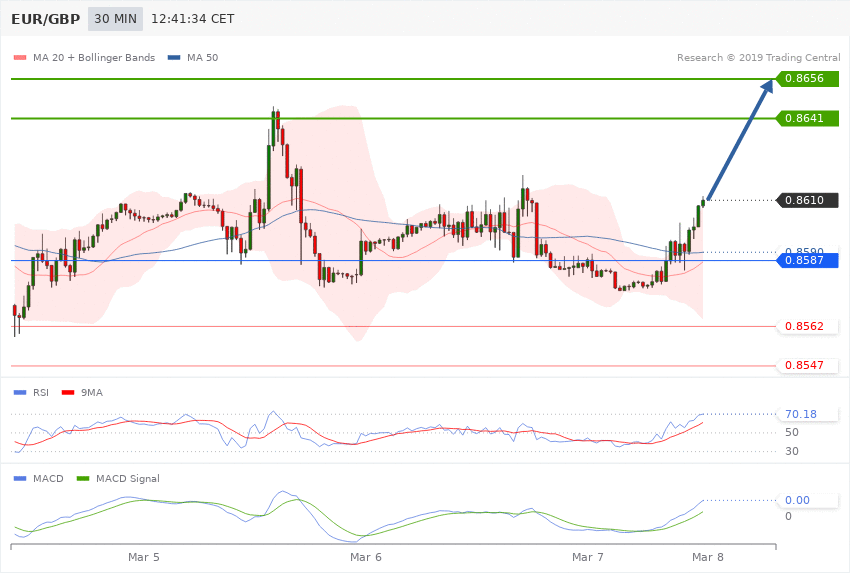Click the Research 2019 Trading Central credit
This screenshot has height=576, width=850.
click(758, 57)
